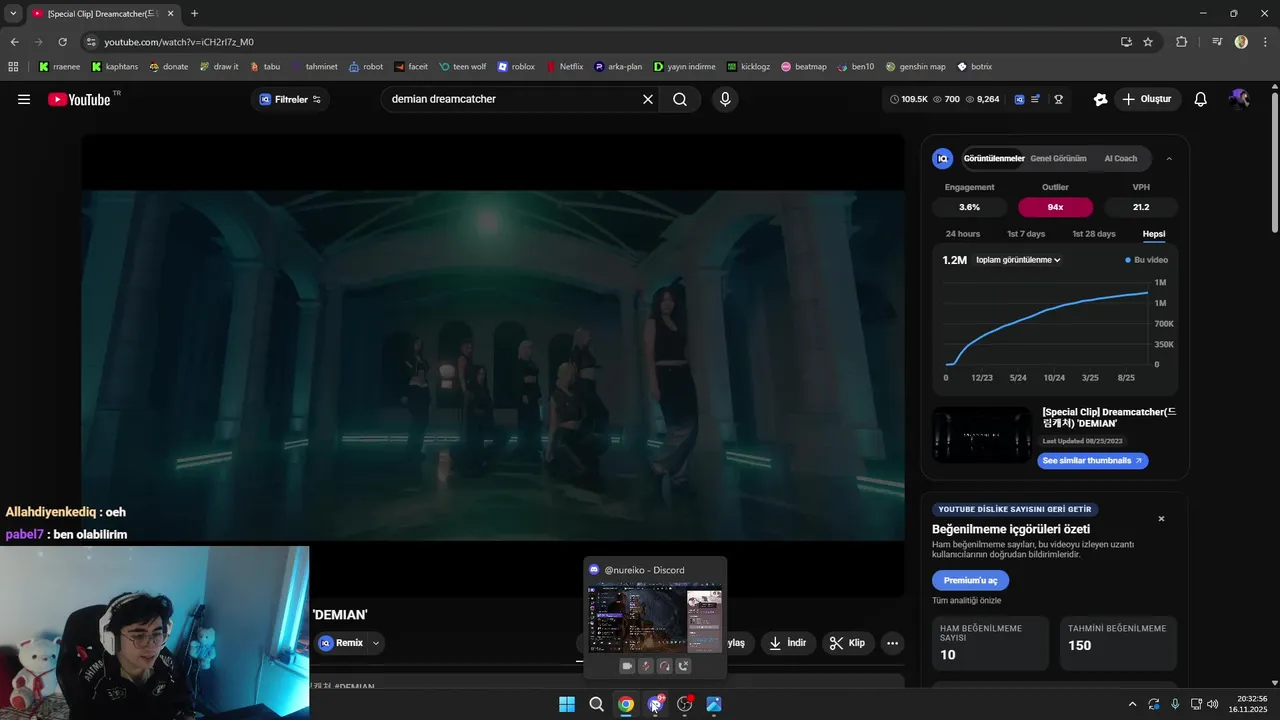Viewport: 1280px width, 720px height.
Task: Open Chrome three-dot menu
Action: (1265, 42)
